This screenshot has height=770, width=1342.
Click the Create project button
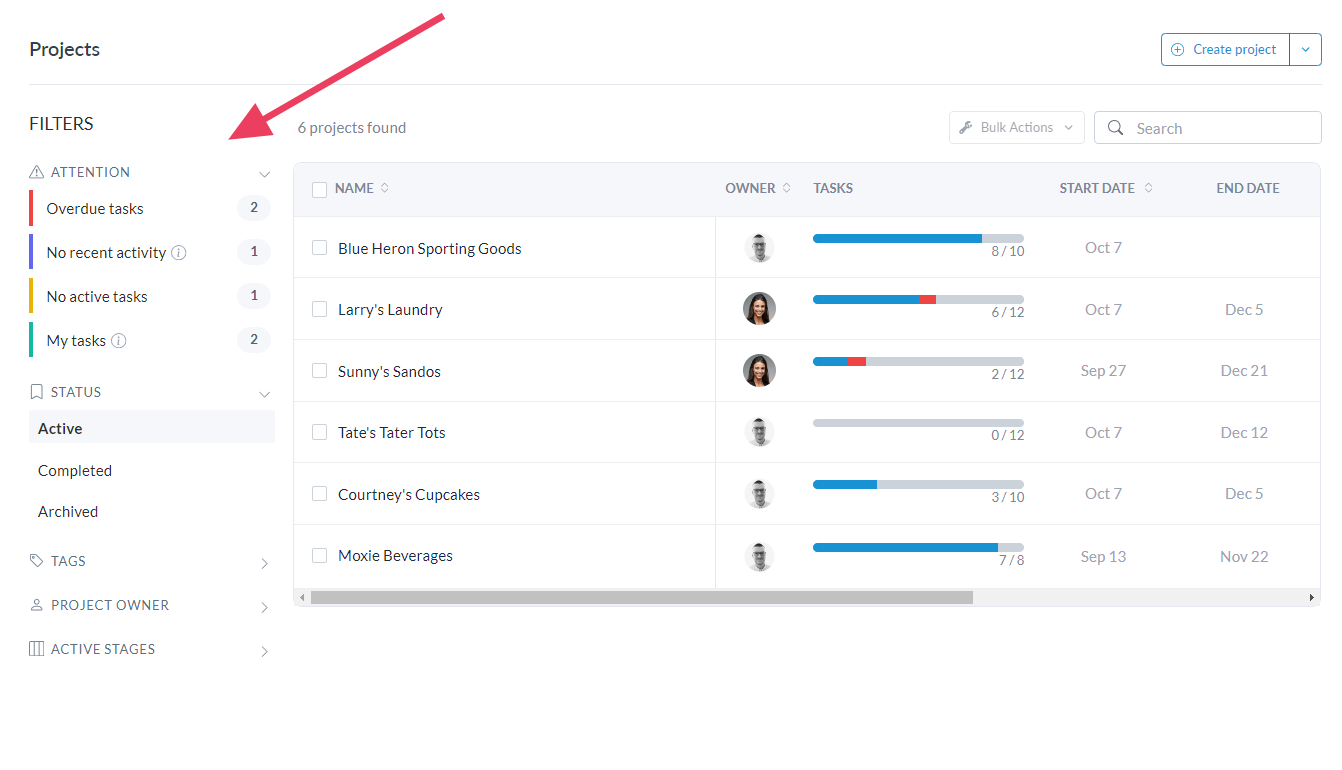tap(1225, 49)
